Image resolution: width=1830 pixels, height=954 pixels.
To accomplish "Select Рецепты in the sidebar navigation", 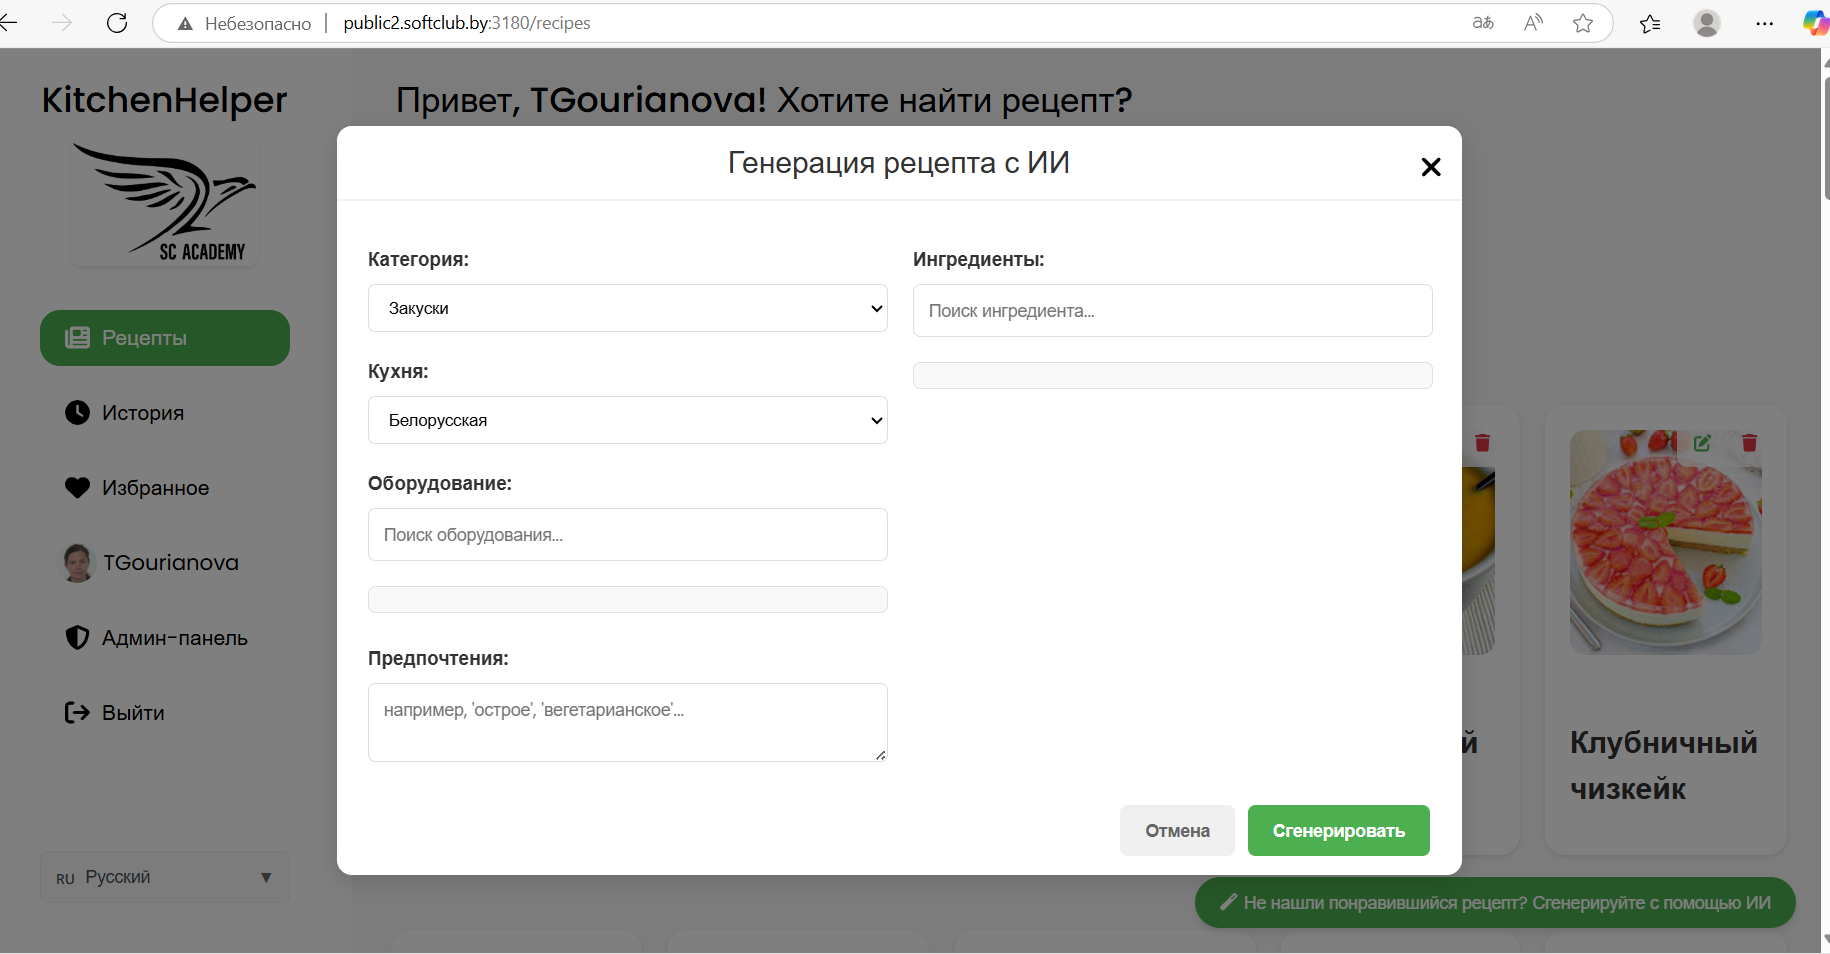I will (164, 337).
